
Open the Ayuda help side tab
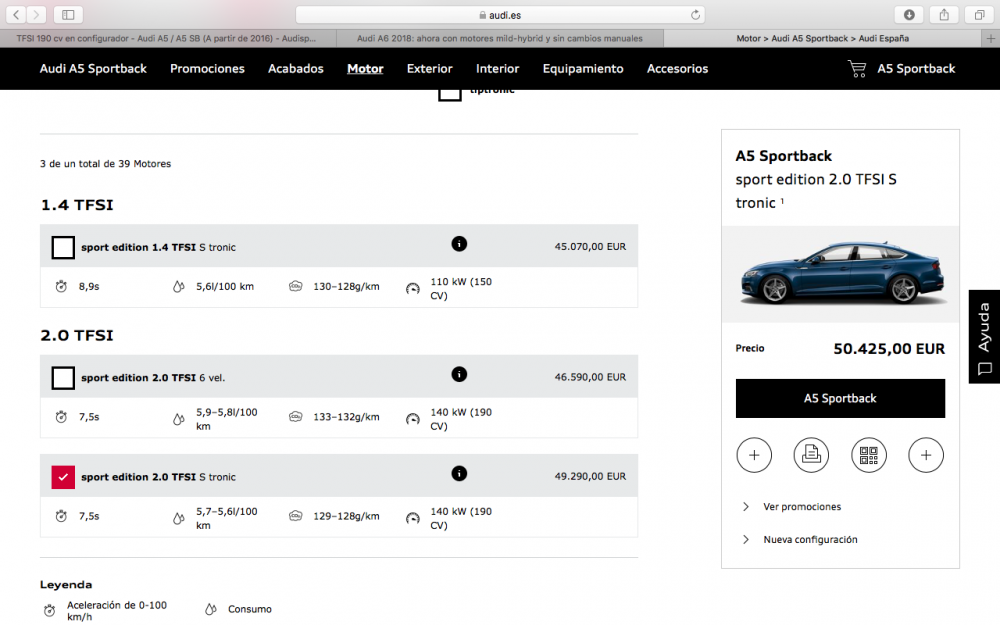[984, 337]
